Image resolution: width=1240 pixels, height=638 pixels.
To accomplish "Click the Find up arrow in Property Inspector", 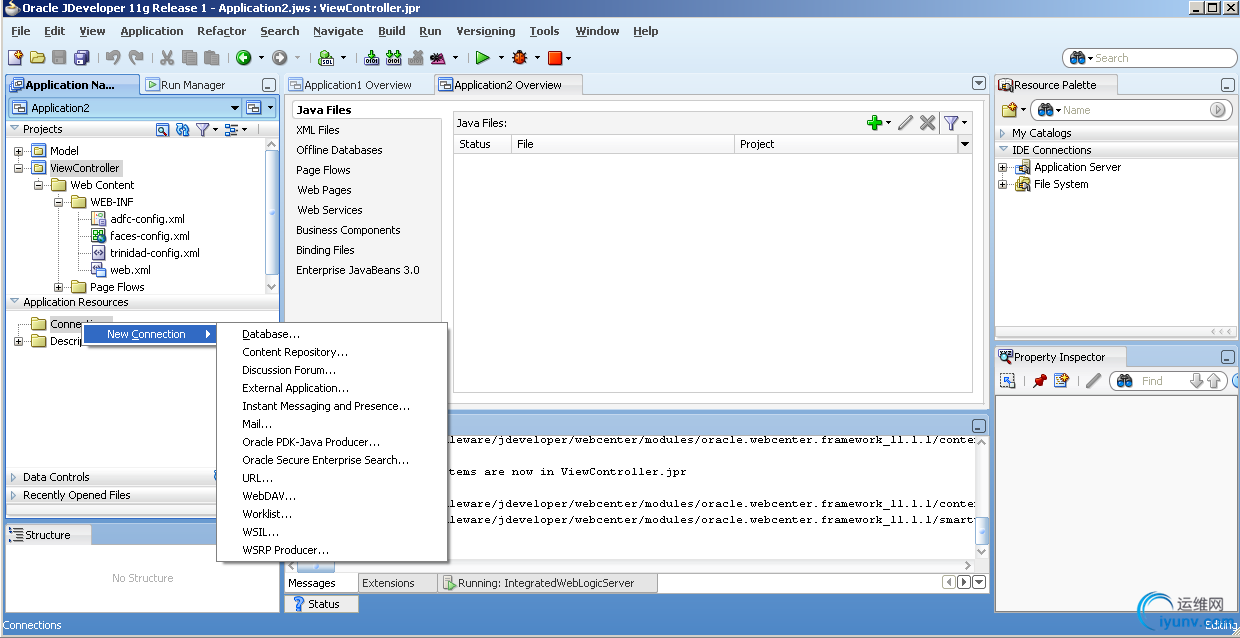I will 1214,381.
